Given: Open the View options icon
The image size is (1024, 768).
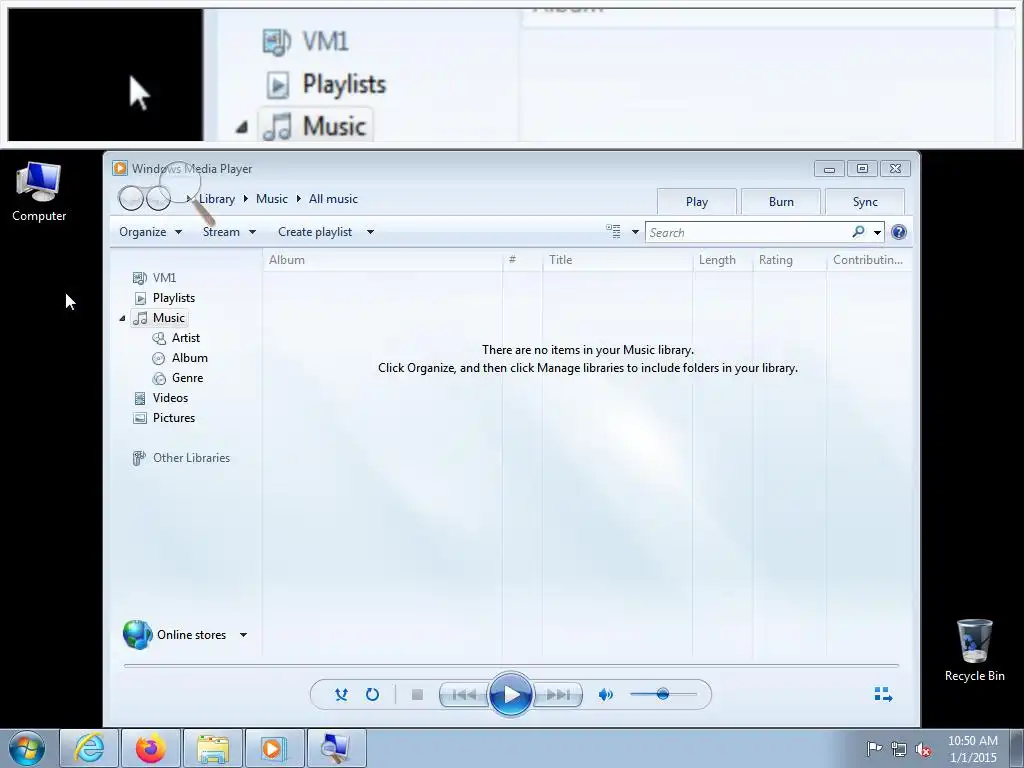Looking at the screenshot, I should pyautogui.click(x=613, y=231).
